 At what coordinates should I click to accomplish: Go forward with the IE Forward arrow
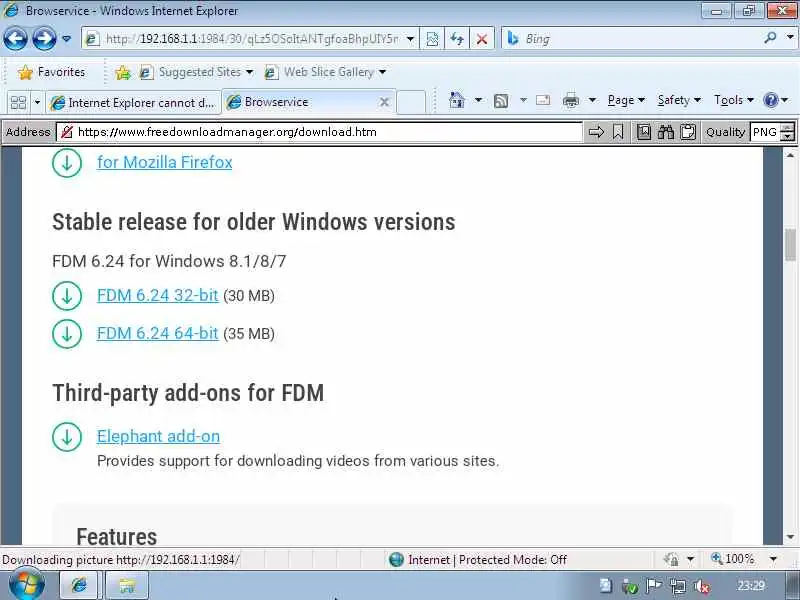click(x=44, y=38)
